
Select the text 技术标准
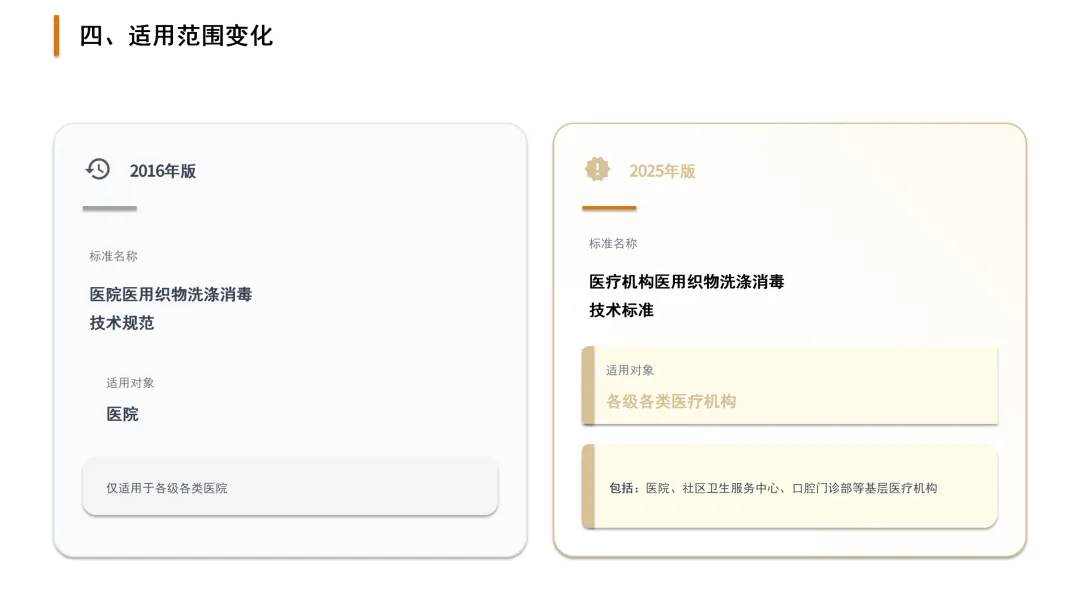[621, 311]
